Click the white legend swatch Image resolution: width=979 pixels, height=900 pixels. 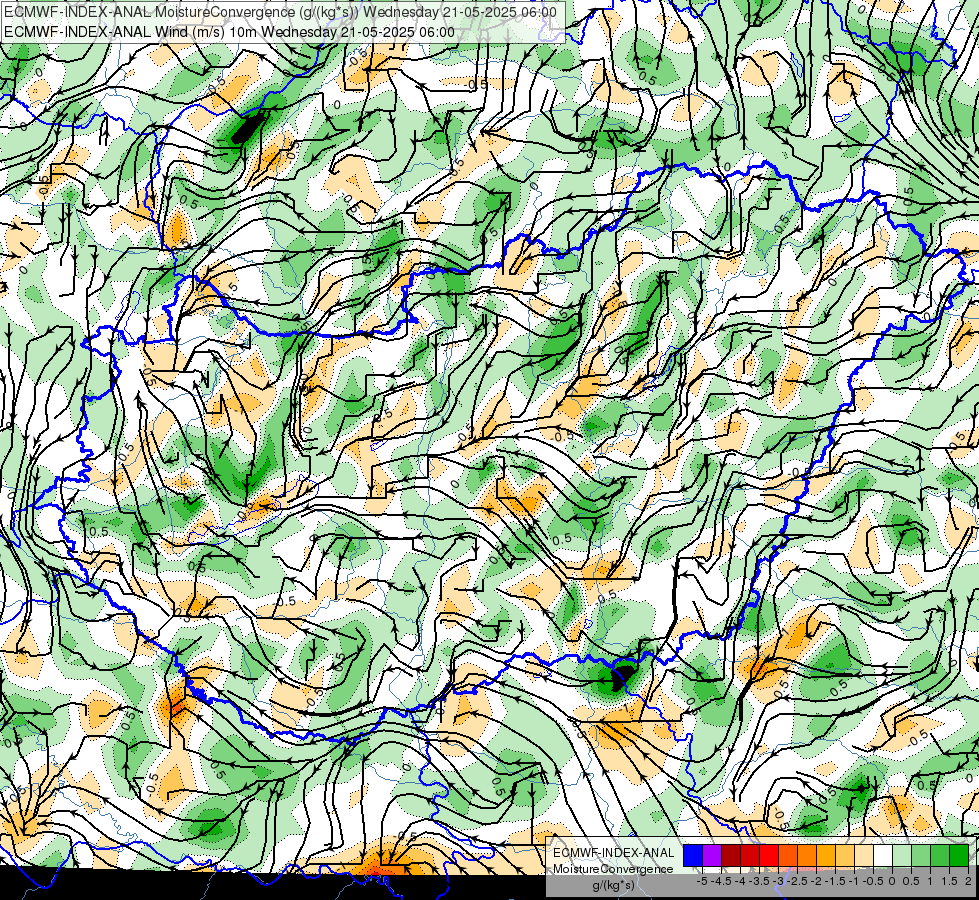pos(883,855)
